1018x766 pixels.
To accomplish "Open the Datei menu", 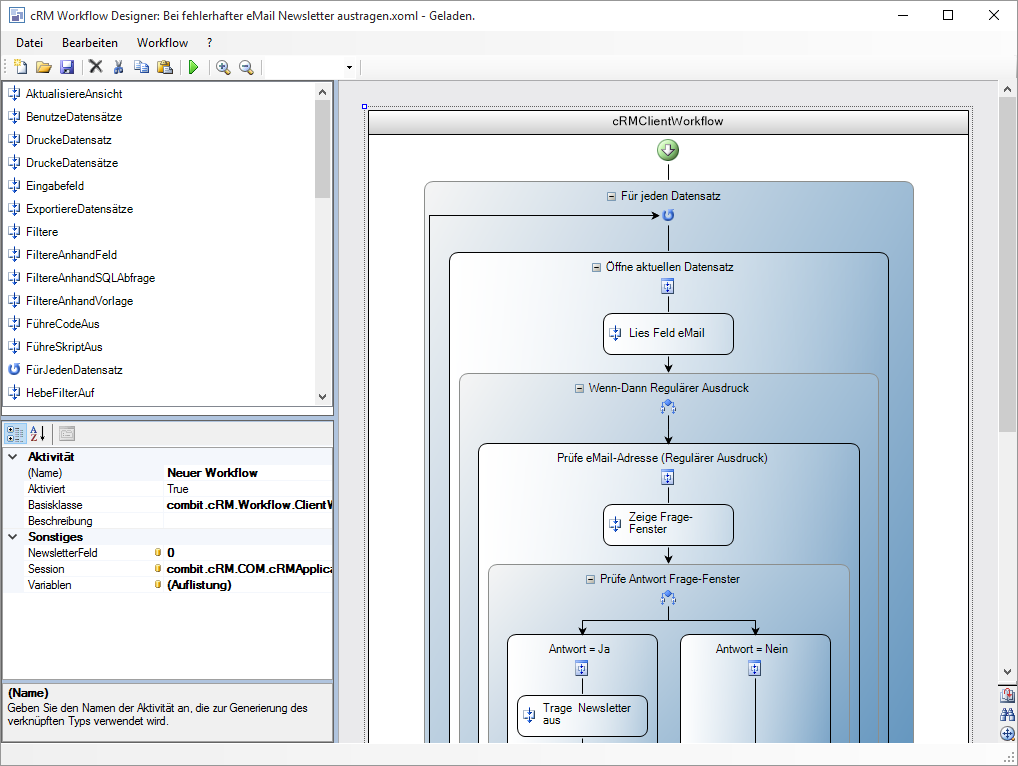I will (29, 43).
